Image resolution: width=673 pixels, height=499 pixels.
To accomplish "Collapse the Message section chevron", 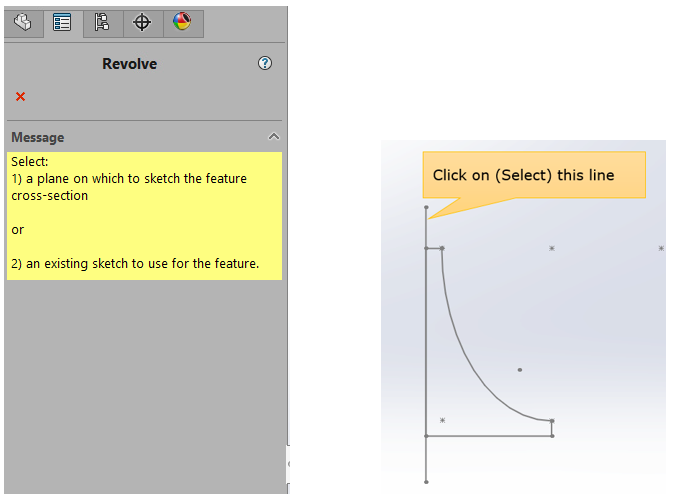I will [x=274, y=137].
